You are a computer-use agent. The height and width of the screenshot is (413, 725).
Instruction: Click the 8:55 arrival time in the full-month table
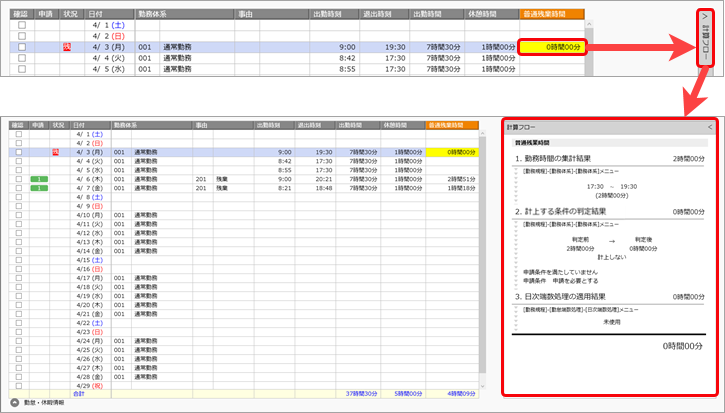pos(285,170)
